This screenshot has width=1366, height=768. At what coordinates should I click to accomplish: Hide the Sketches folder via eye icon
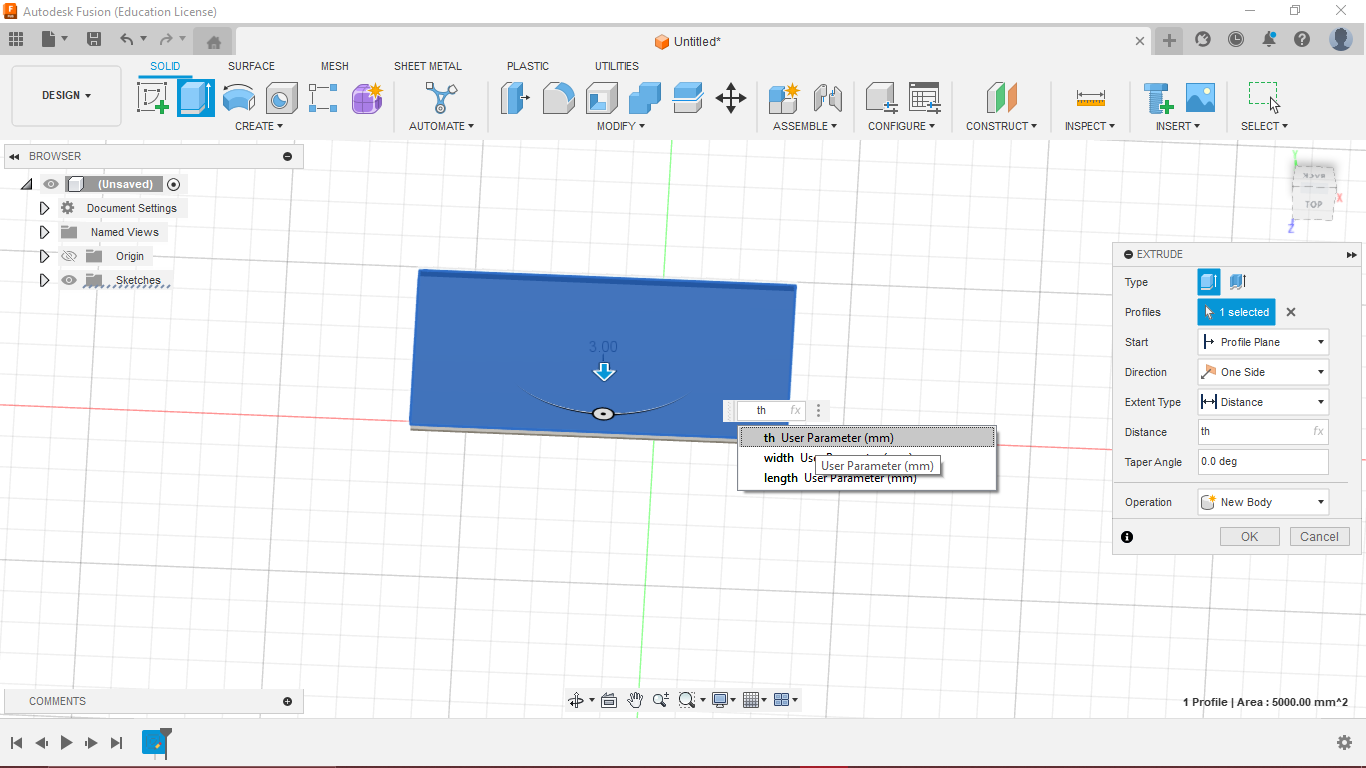[69, 280]
